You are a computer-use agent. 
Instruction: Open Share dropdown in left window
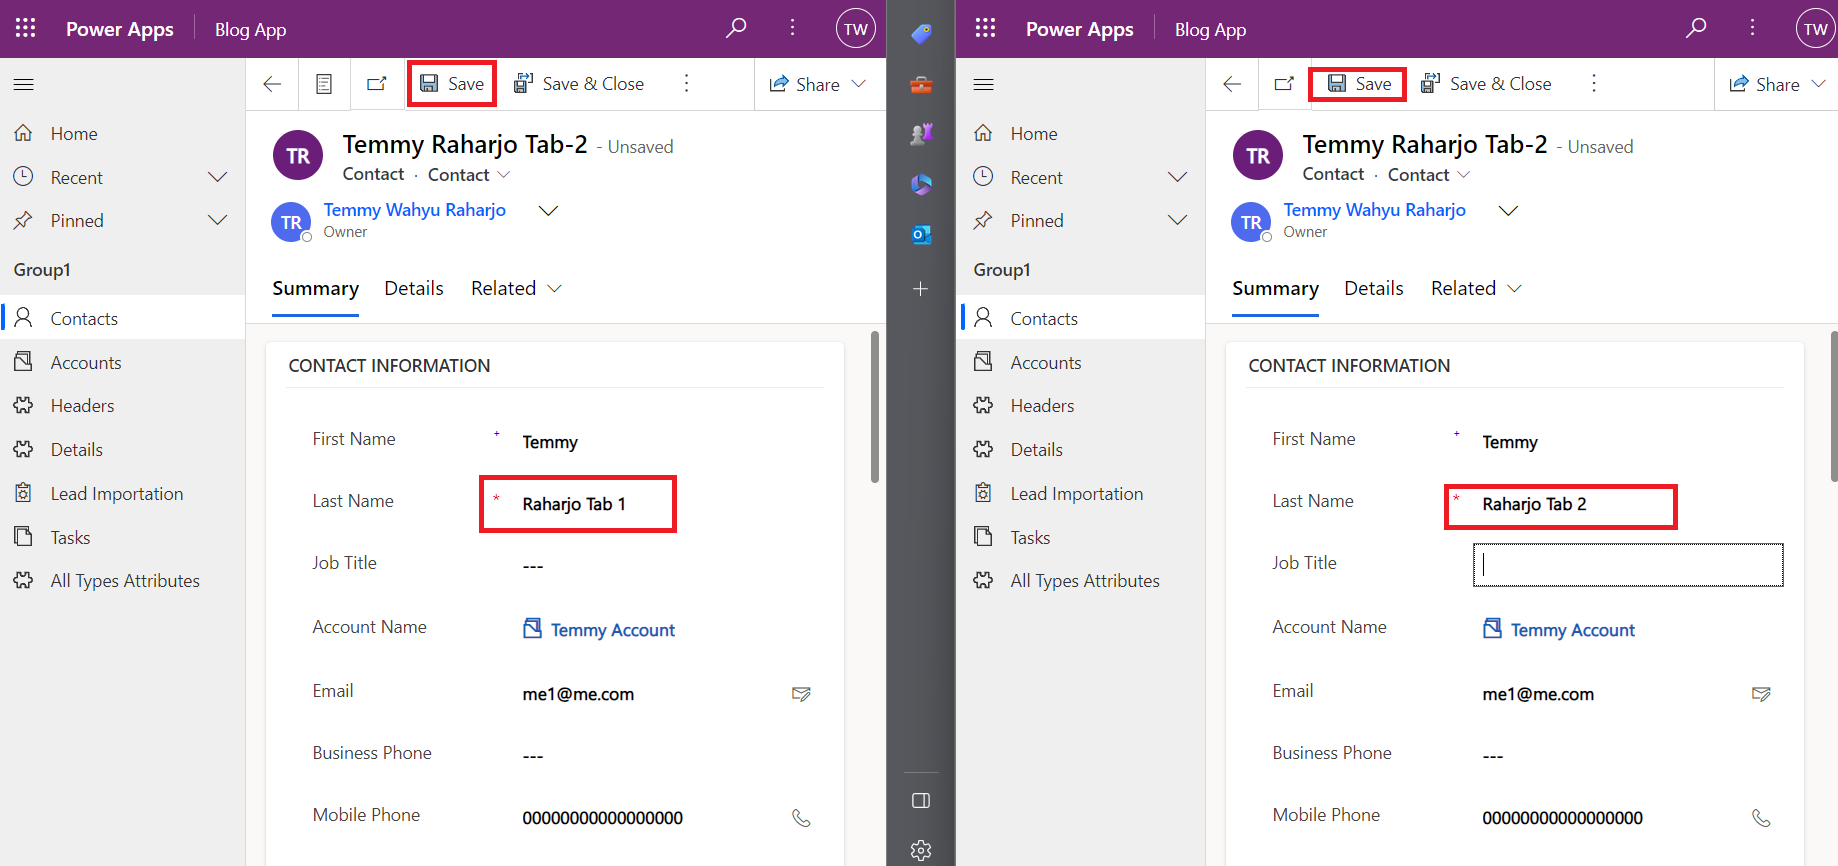click(x=817, y=84)
